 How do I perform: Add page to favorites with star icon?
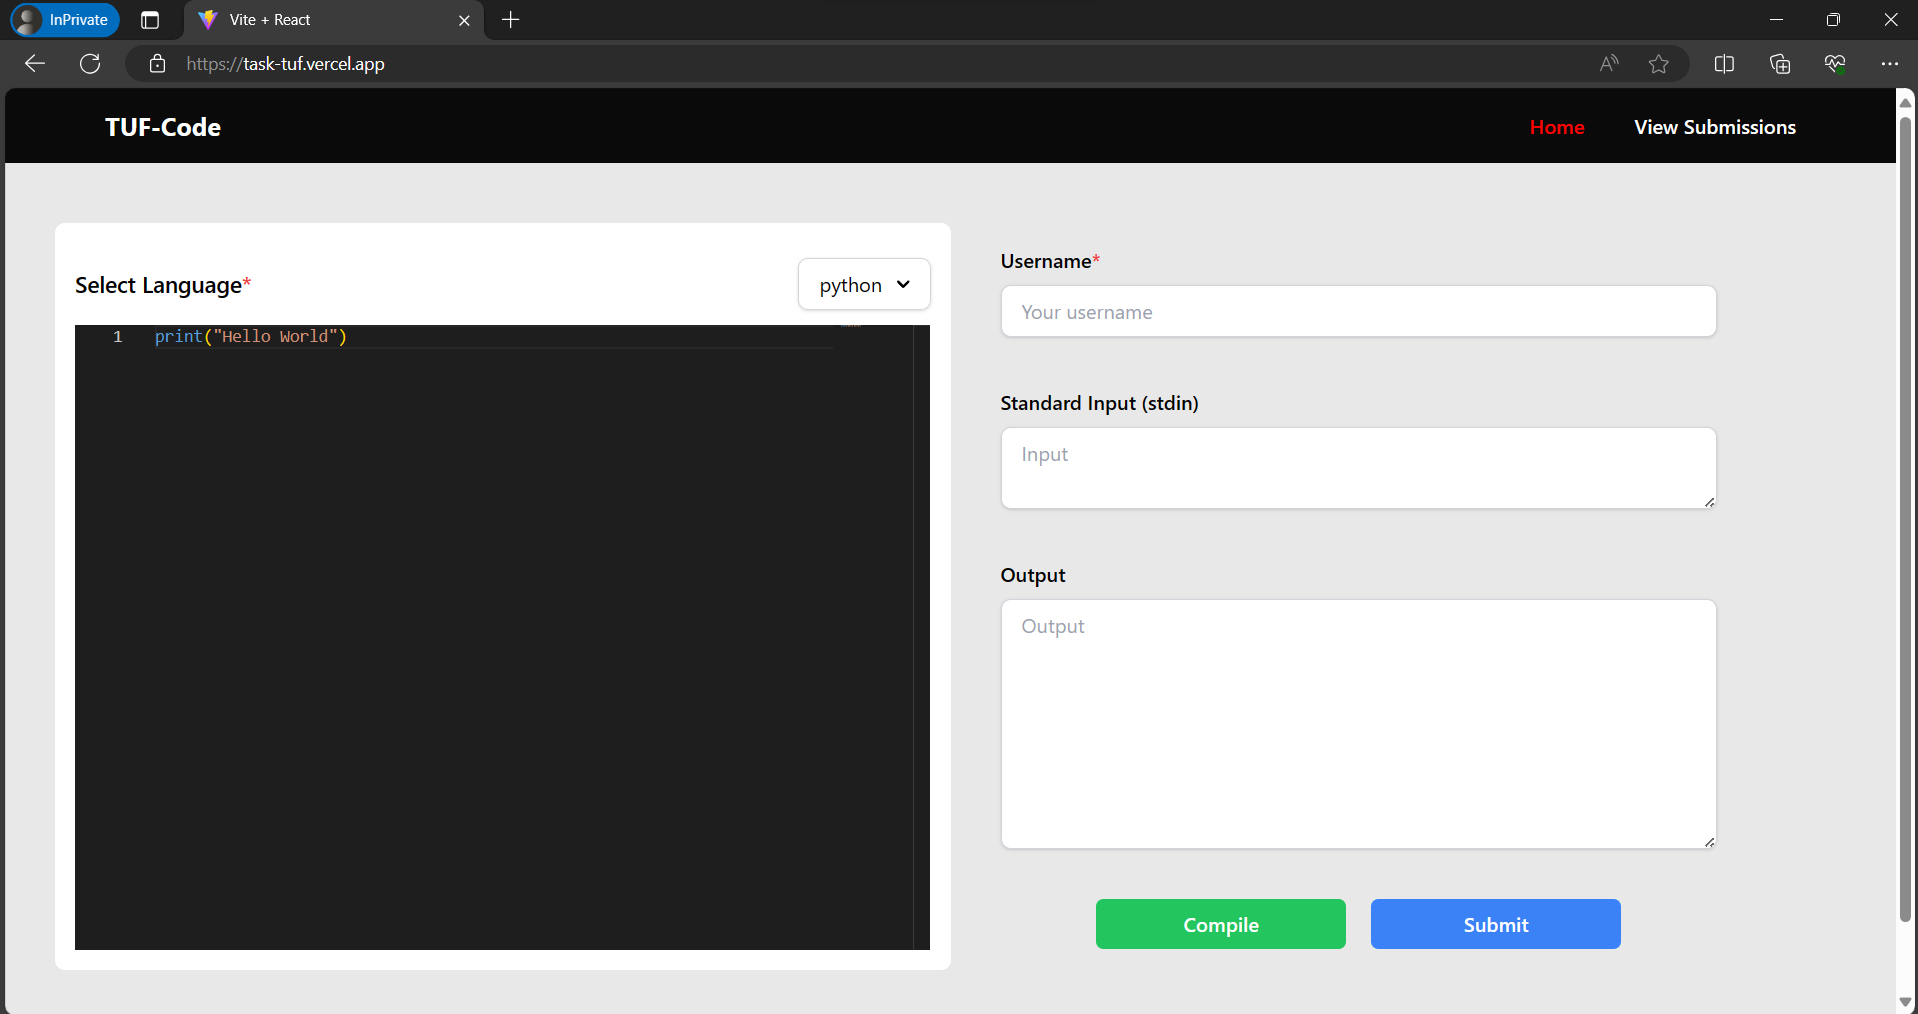(x=1659, y=64)
